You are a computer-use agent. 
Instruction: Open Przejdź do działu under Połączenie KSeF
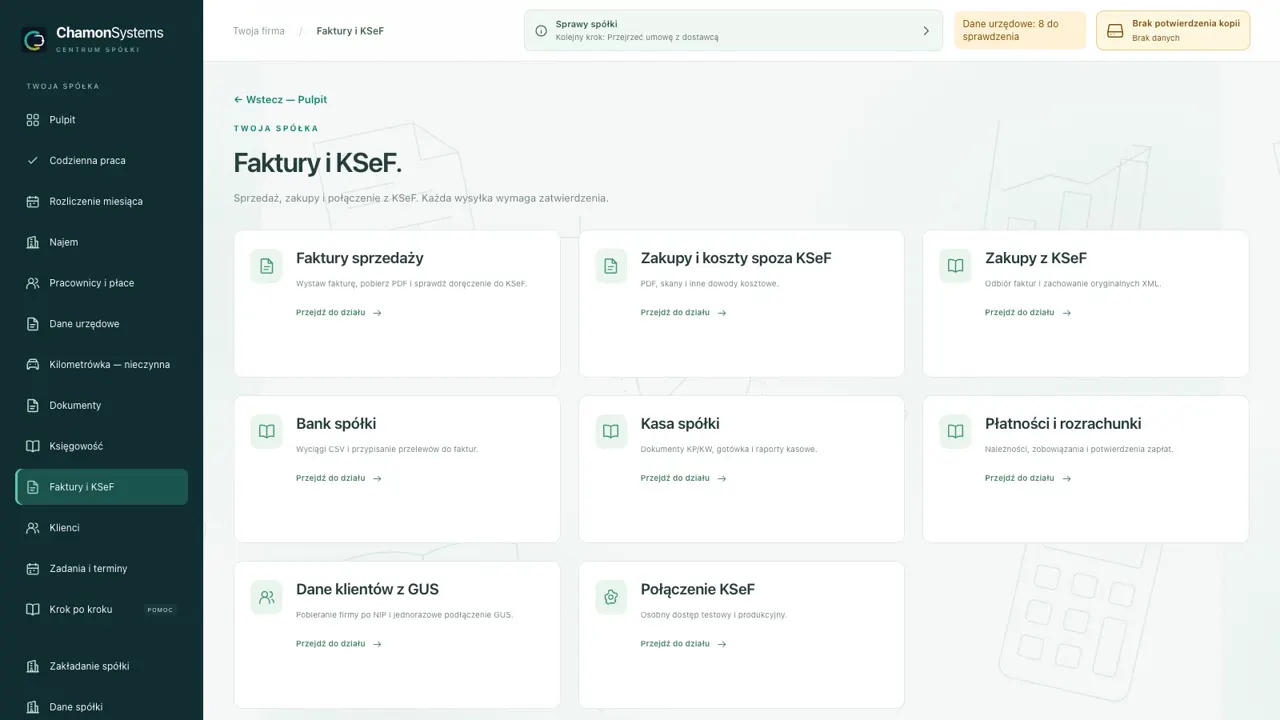tap(683, 644)
